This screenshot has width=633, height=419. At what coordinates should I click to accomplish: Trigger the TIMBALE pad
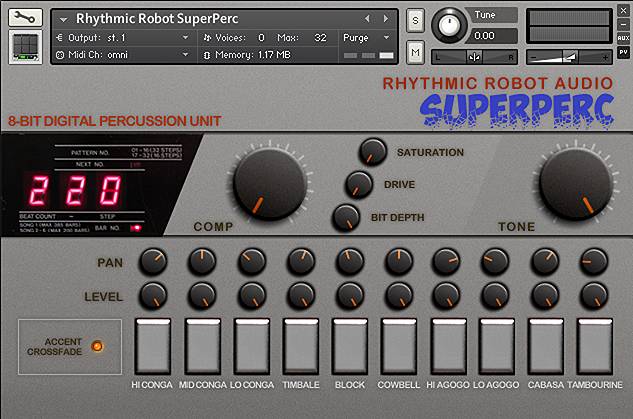click(301, 346)
